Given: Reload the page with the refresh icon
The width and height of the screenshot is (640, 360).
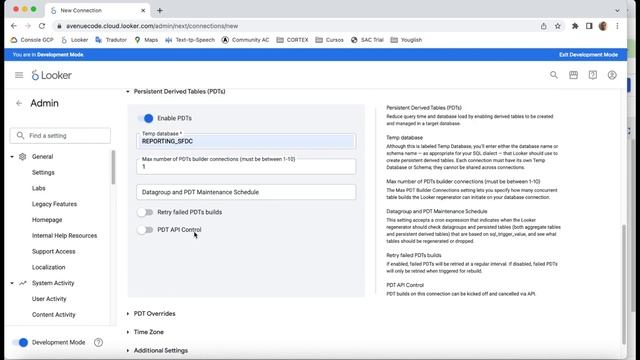Looking at the screenshot, I should (x=42, y=26).
